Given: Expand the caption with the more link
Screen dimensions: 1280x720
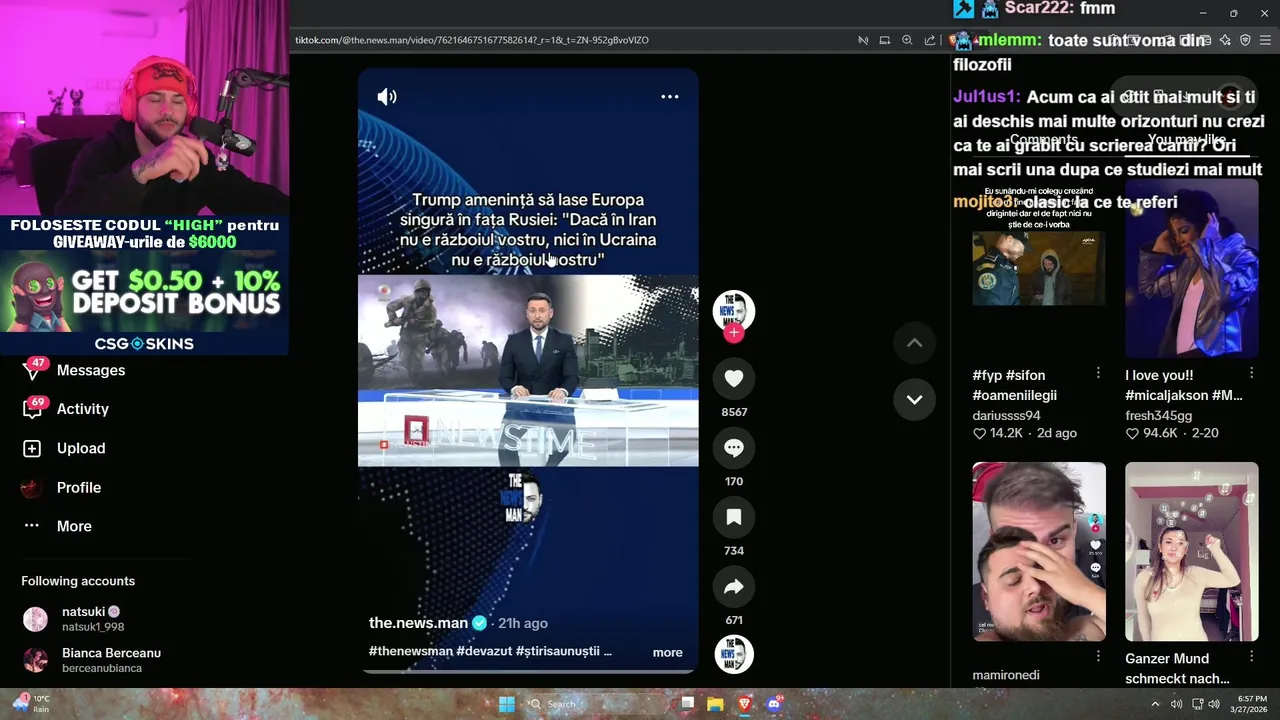Looking at the screenshot, I should 667,652.
